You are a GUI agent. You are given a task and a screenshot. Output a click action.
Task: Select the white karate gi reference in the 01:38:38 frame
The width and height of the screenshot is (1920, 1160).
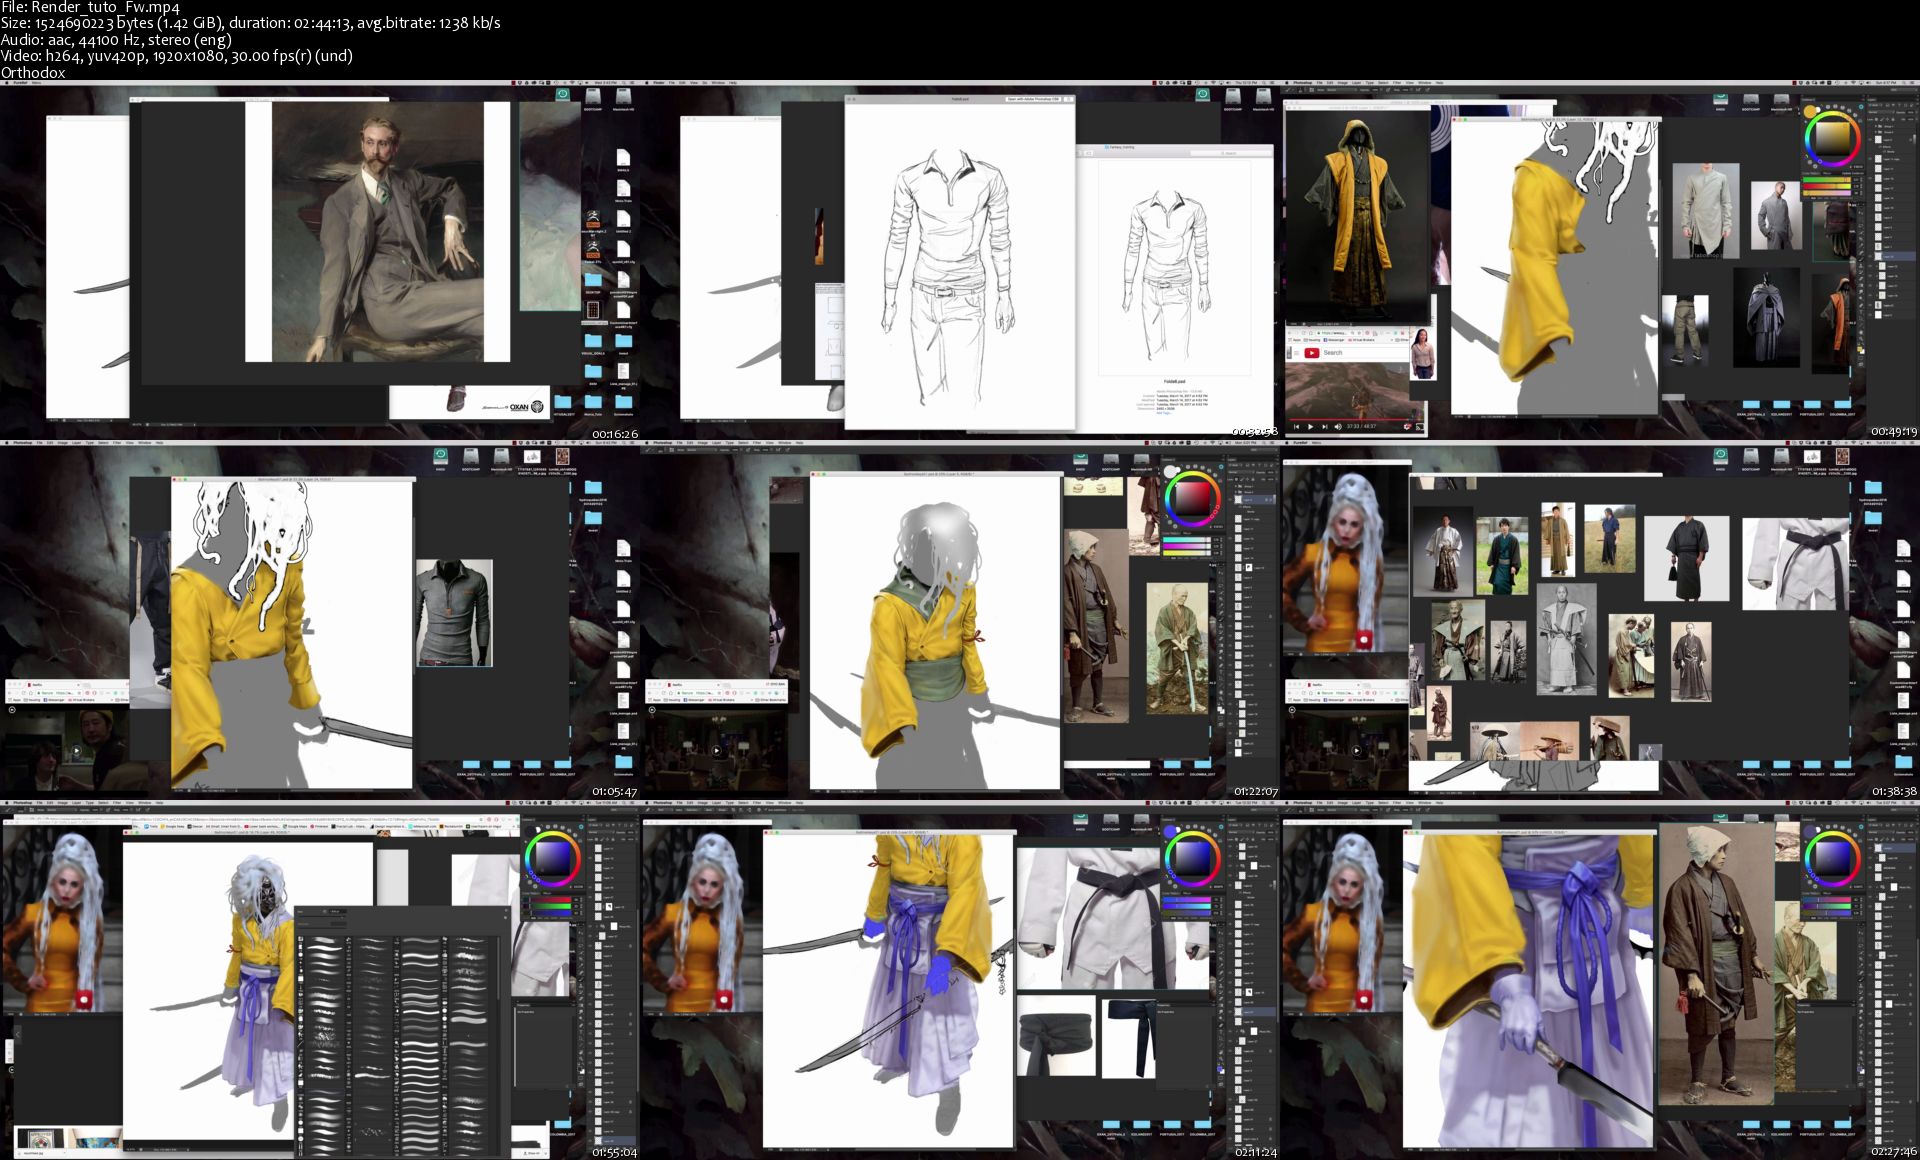click(1795, 563)
